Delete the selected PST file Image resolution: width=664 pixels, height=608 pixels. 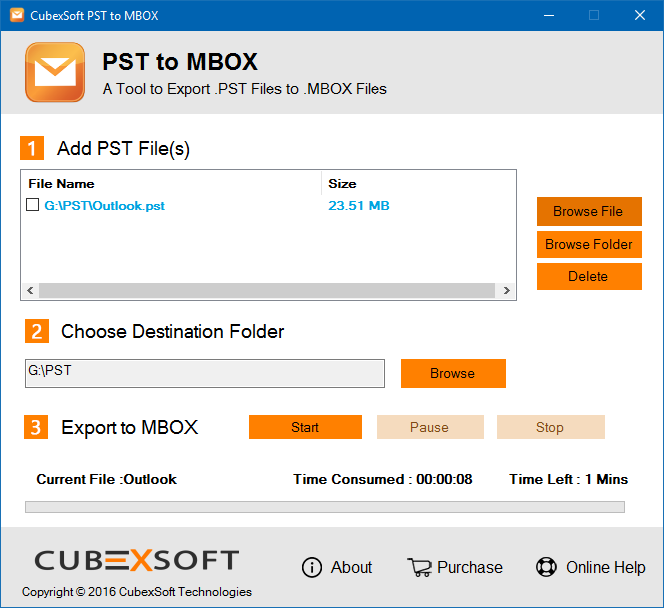click(x=588, y=277)
